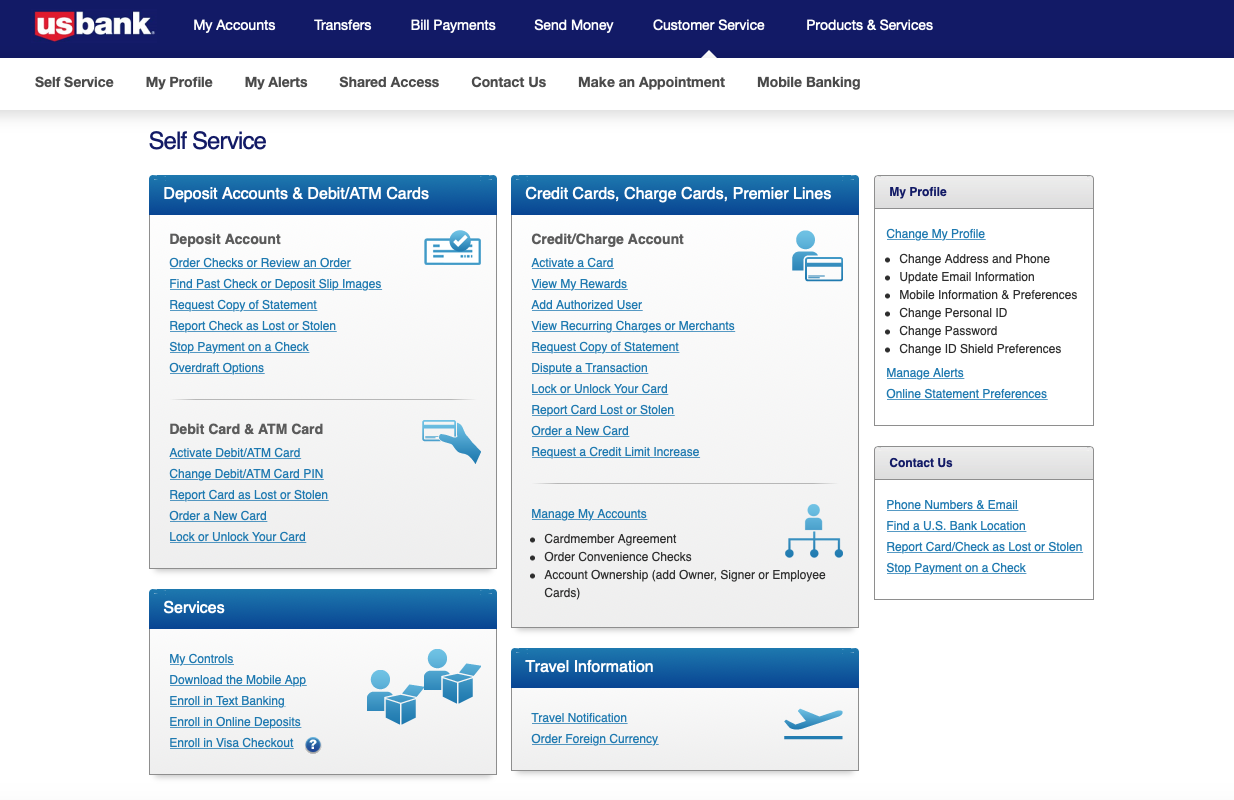Click the hand holding debit card icon
The width and height of the screenshot is (1234, 800).
452,441
